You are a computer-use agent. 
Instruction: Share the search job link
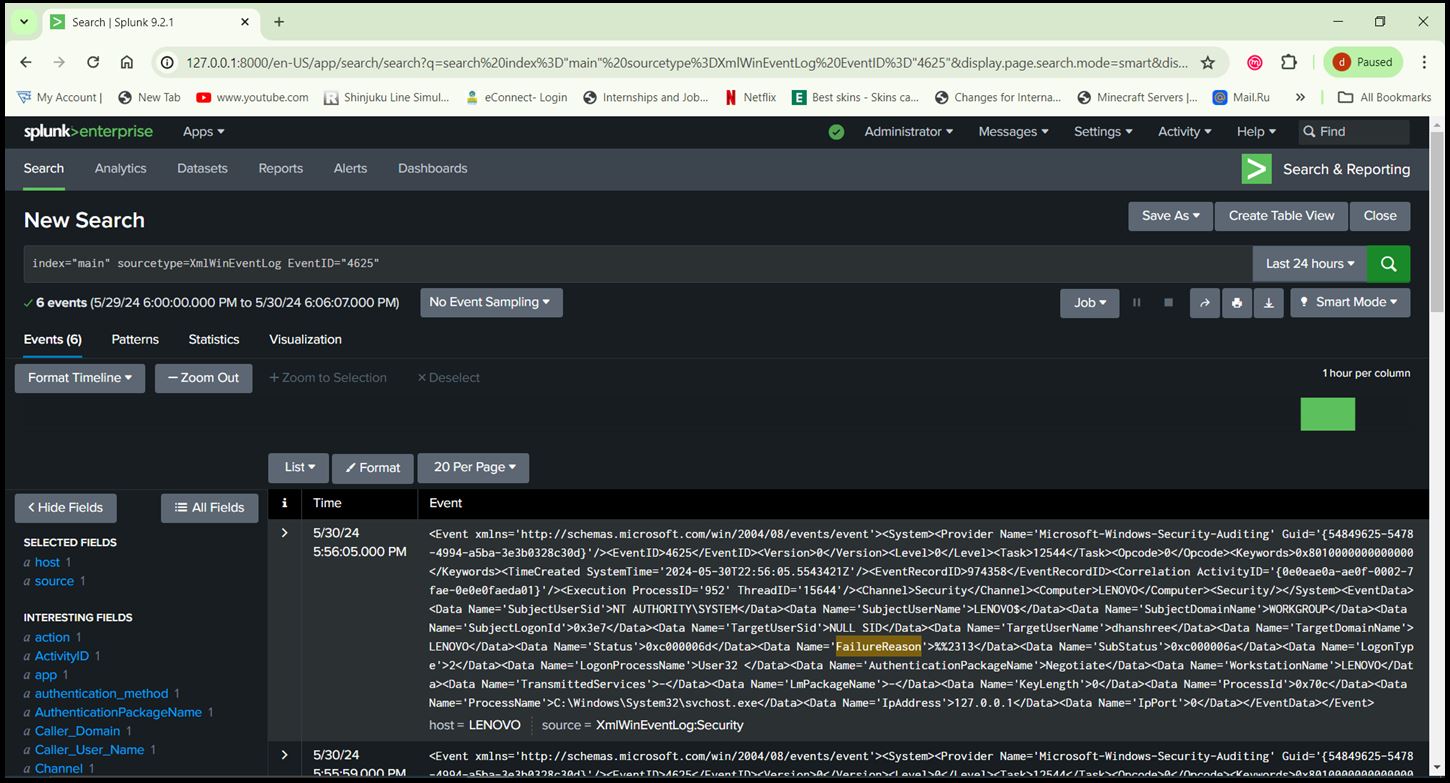pos(1204,302)
